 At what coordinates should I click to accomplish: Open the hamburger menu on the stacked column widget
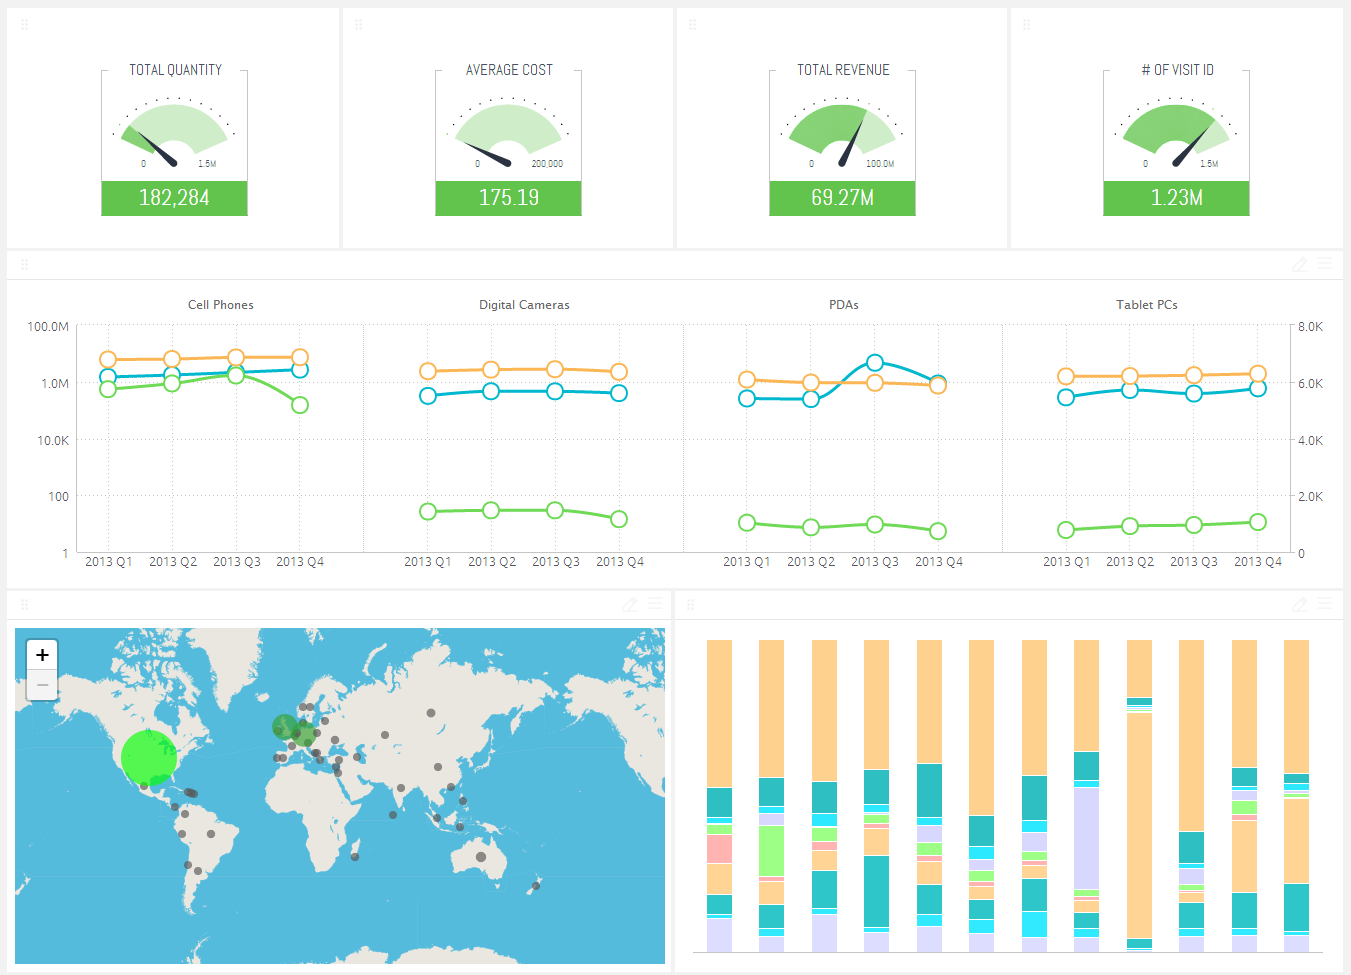pos(1326,604)
